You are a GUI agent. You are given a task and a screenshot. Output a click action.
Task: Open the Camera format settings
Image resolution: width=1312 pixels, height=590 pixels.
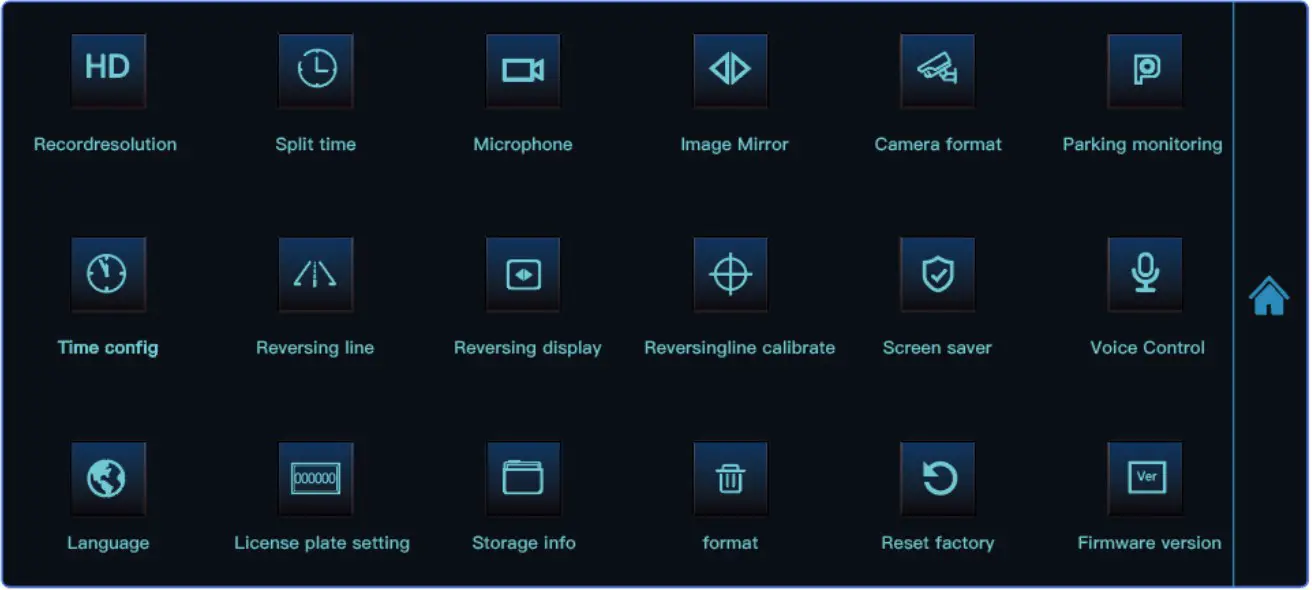click(937, 70)
